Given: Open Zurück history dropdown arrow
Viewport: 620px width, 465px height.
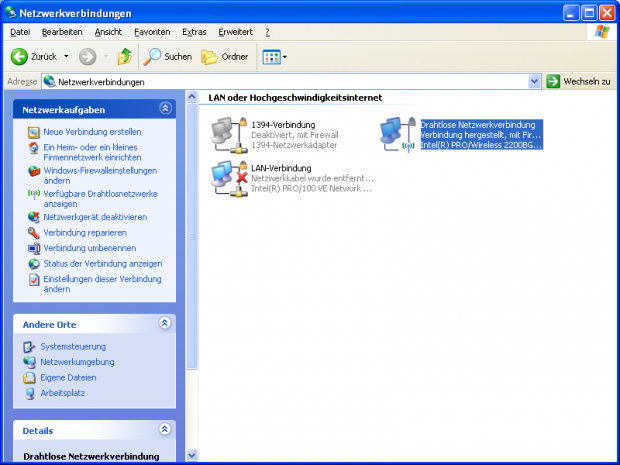Looking at the screenshot, I should (x=66, y=57).
